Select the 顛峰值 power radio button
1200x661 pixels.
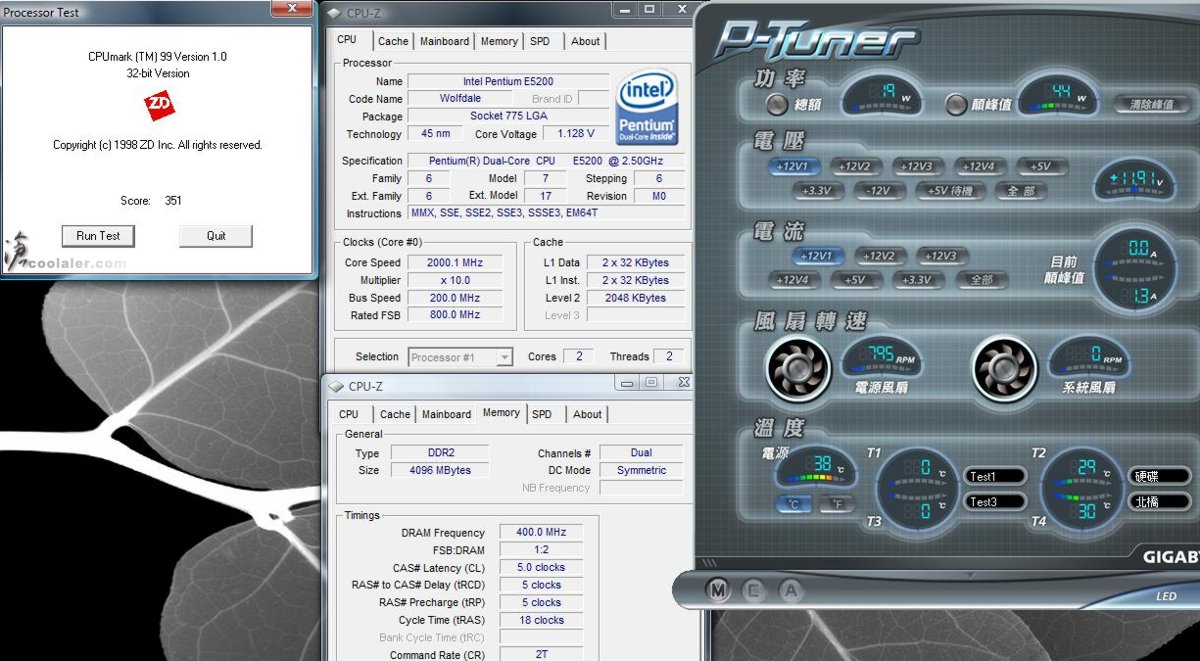(955, 104)
